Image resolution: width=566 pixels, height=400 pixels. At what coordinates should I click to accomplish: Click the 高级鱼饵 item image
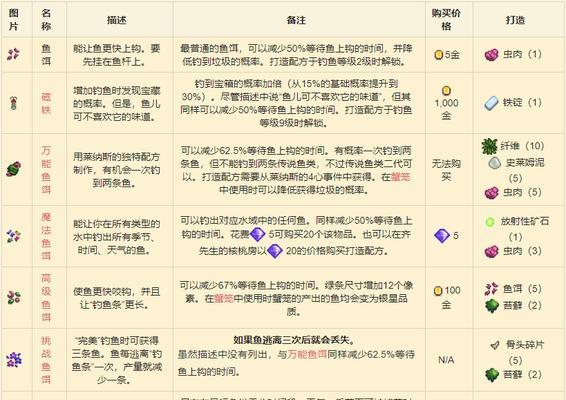click(14, 297)
